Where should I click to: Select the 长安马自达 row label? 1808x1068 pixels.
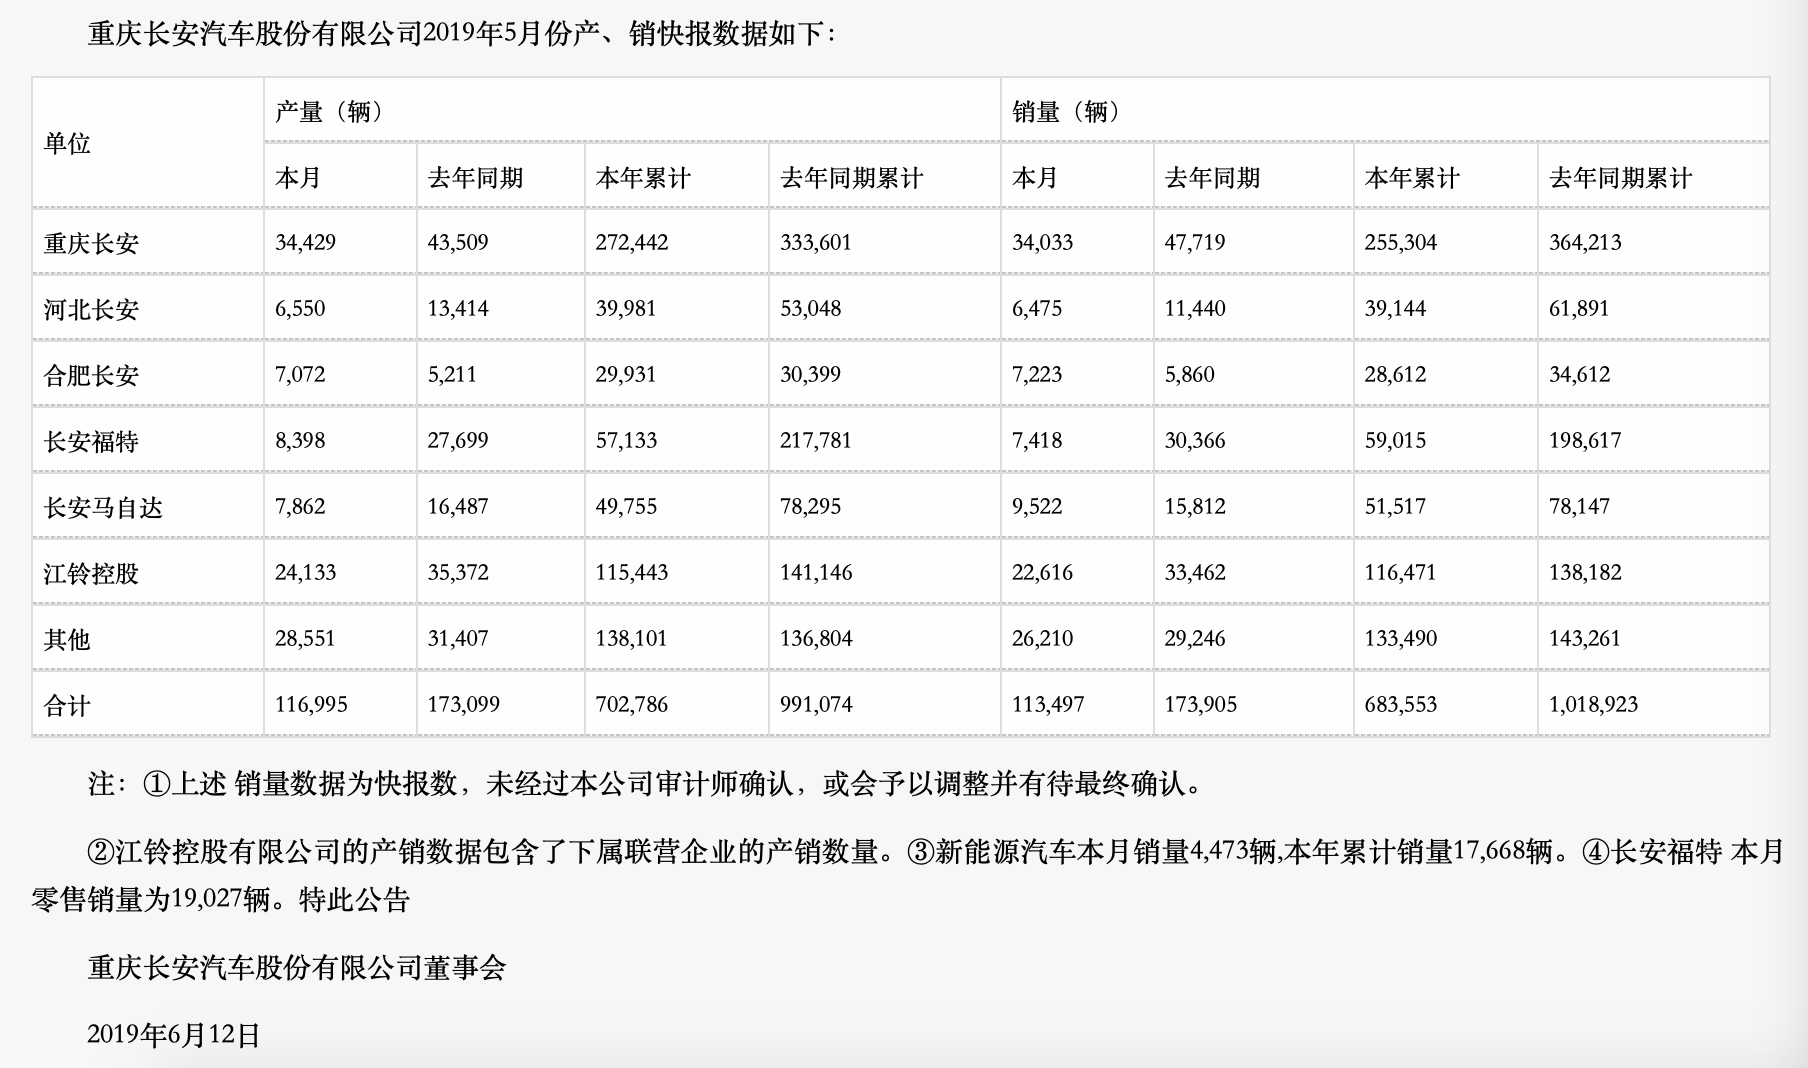click(103, 507)
